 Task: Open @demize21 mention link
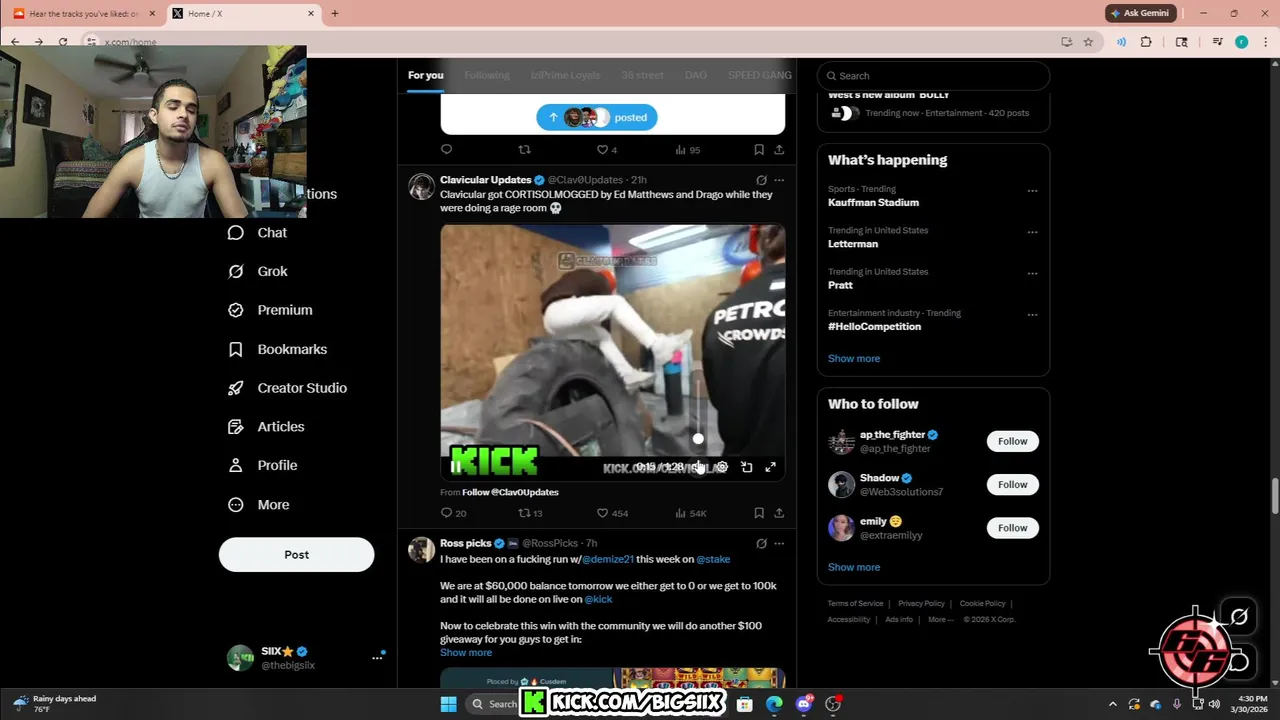pos(607,559)
